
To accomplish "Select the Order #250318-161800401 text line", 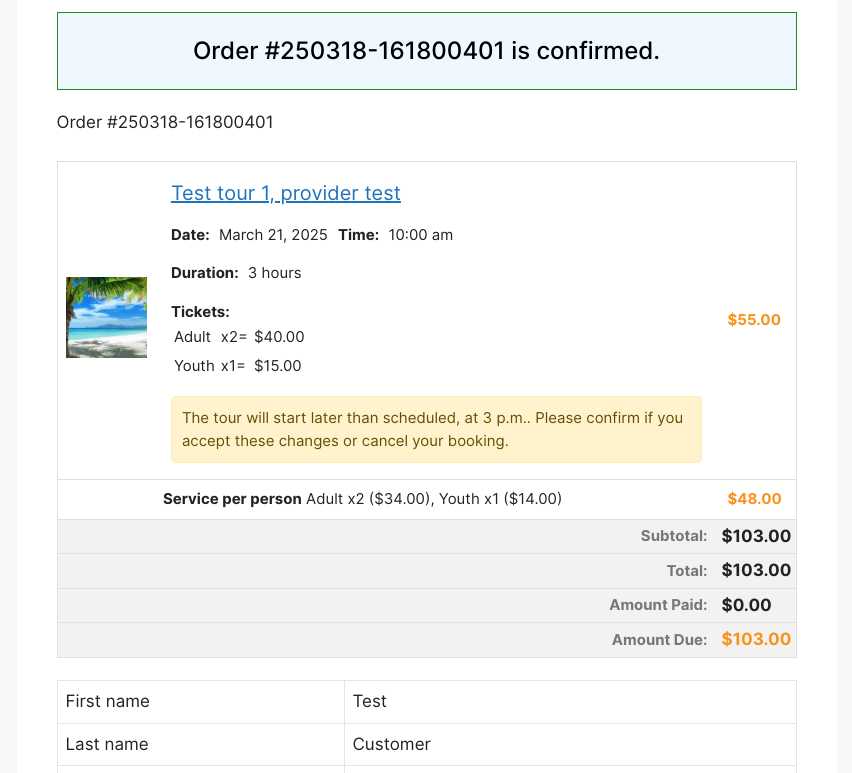I will [165, 122].
